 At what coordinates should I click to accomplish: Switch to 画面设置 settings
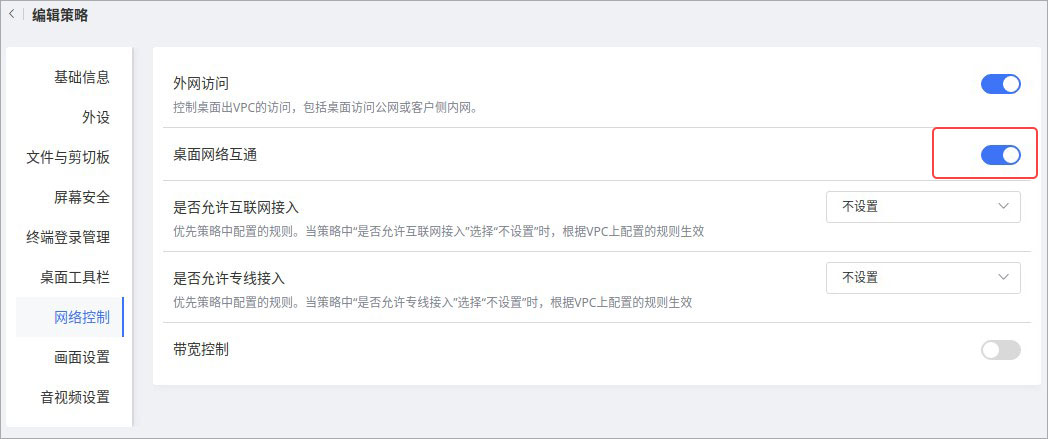(82, 357)
